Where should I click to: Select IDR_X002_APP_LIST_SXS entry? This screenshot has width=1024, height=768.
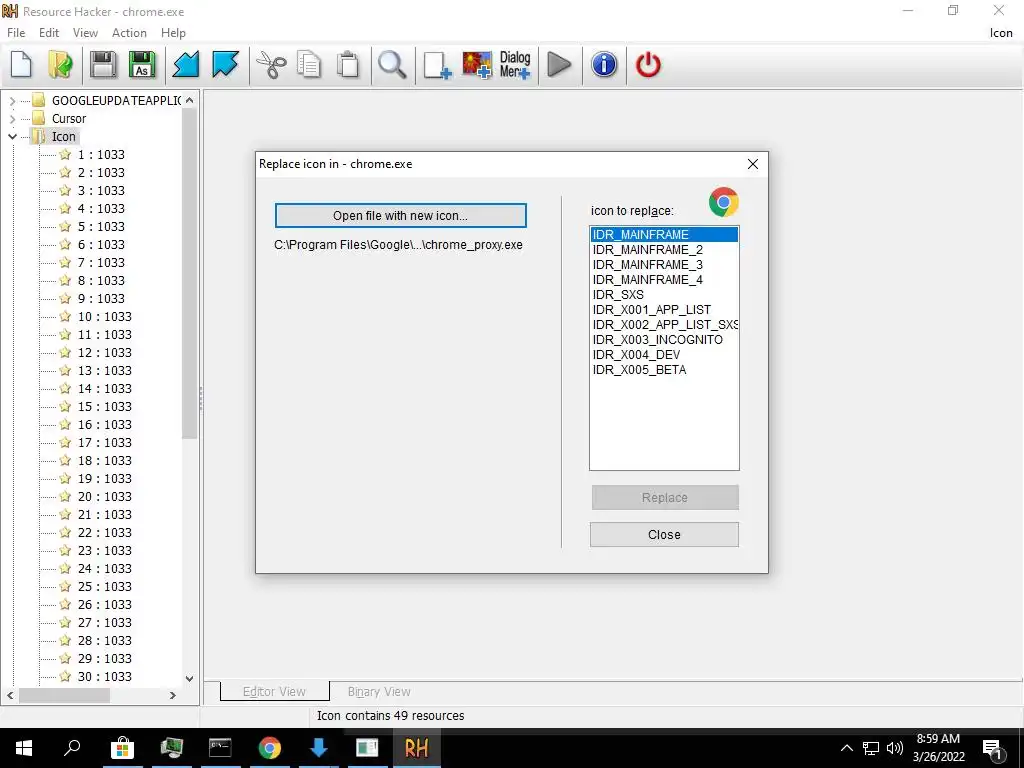pyautogui.click(x=664, y=325)
